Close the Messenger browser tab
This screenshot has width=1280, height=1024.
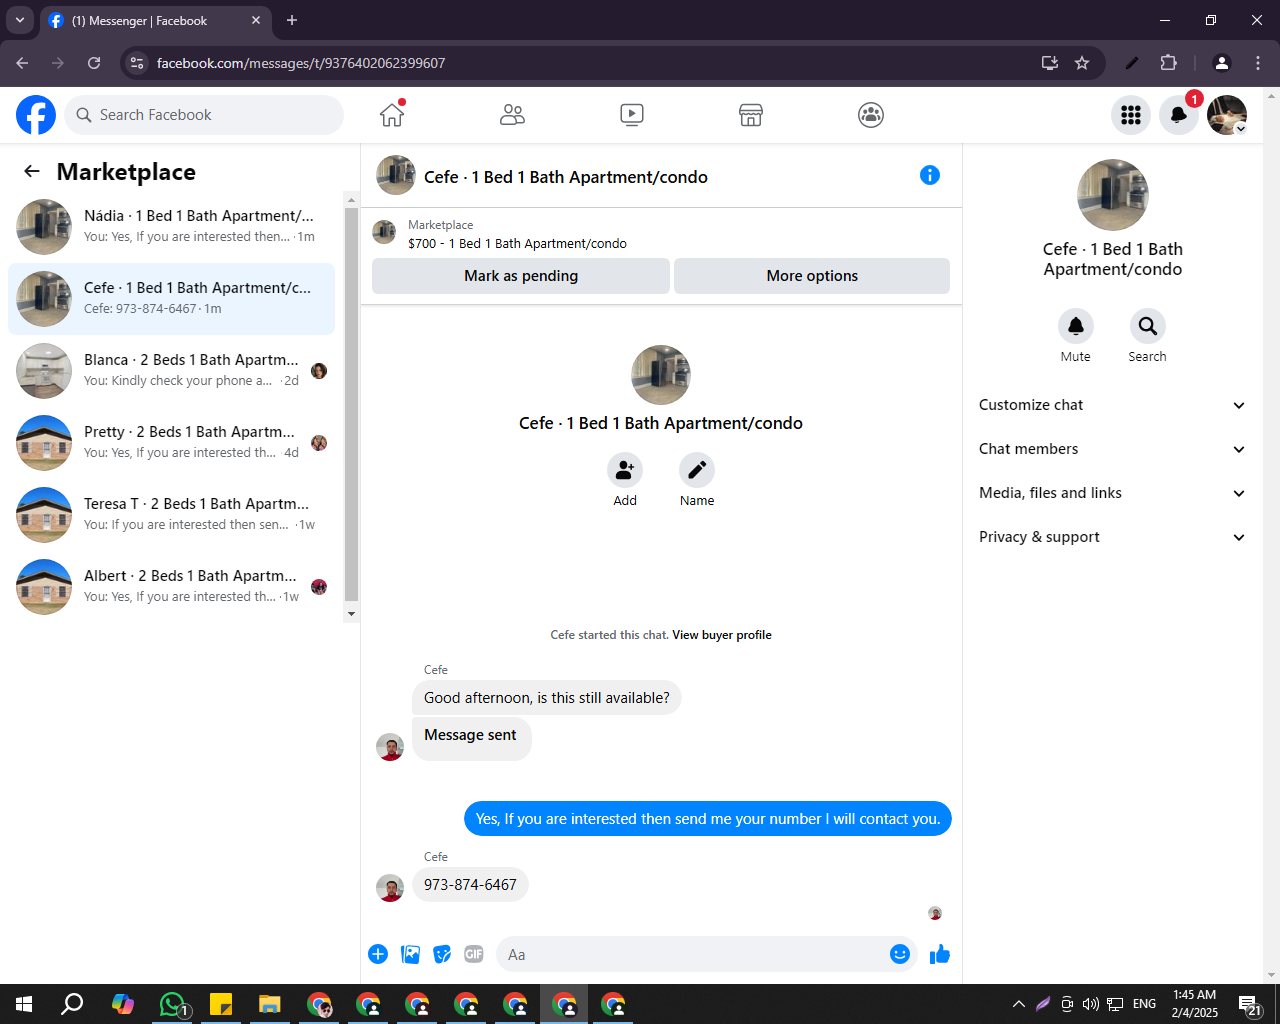[256, 20]
